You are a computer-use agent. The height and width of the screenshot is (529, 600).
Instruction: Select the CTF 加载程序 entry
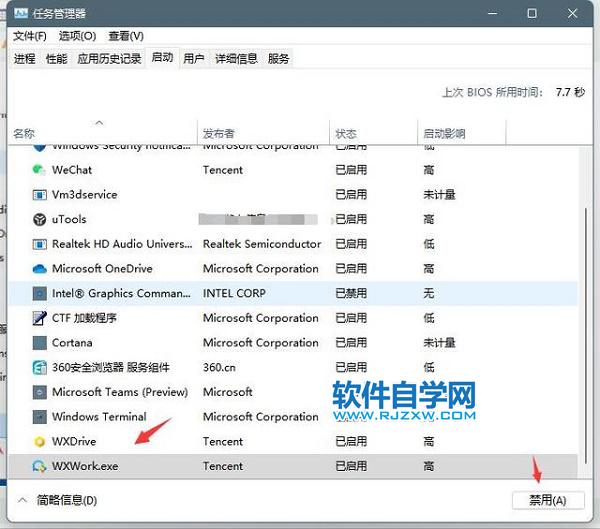coord(84,318)
